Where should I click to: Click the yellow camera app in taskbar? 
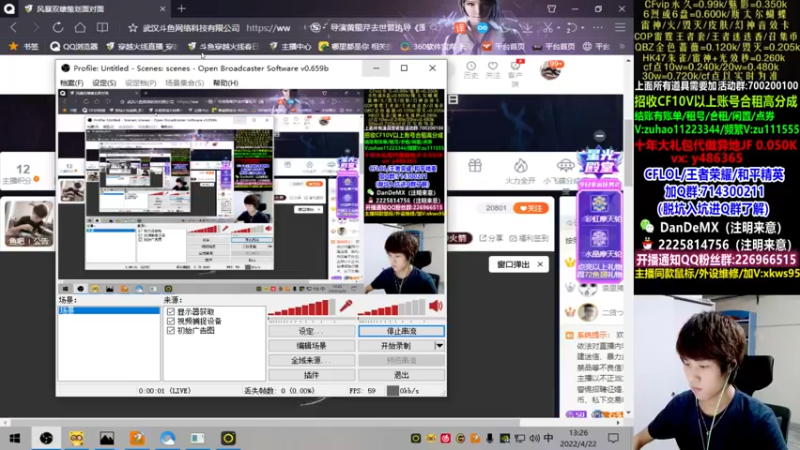[228, 438]
